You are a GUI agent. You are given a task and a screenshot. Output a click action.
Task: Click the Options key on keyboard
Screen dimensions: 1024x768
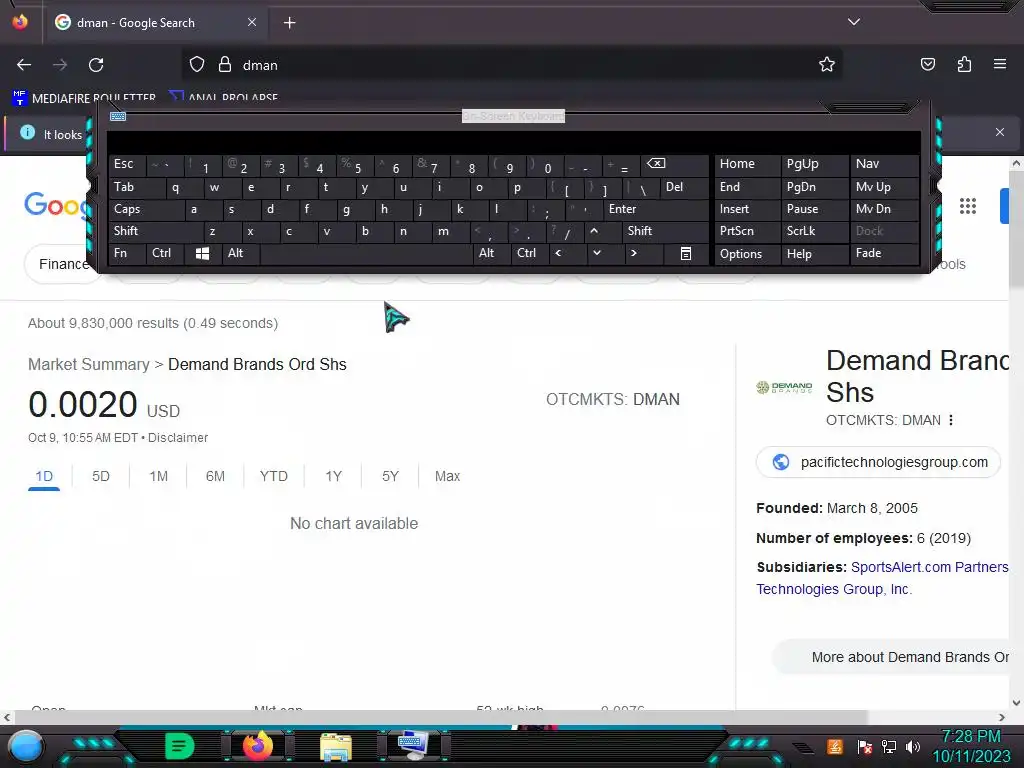click(x=746, y=253)
